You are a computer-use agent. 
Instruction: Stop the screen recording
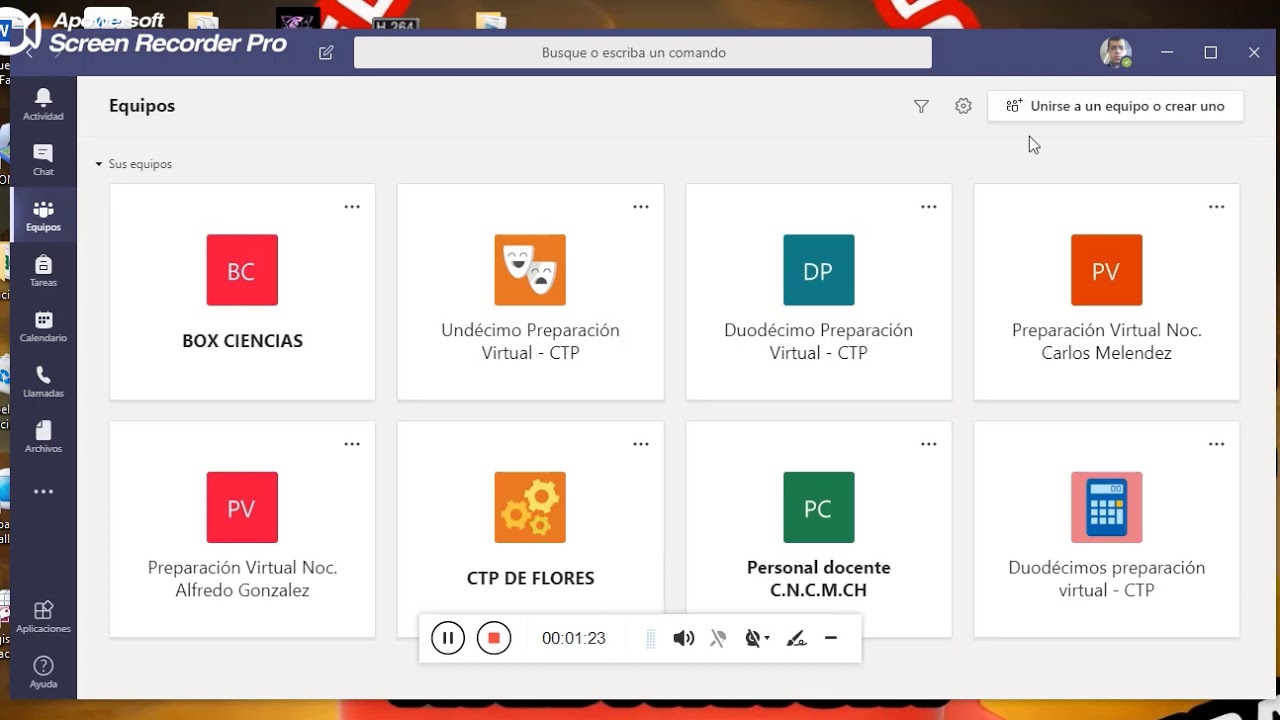coord(494,638)
